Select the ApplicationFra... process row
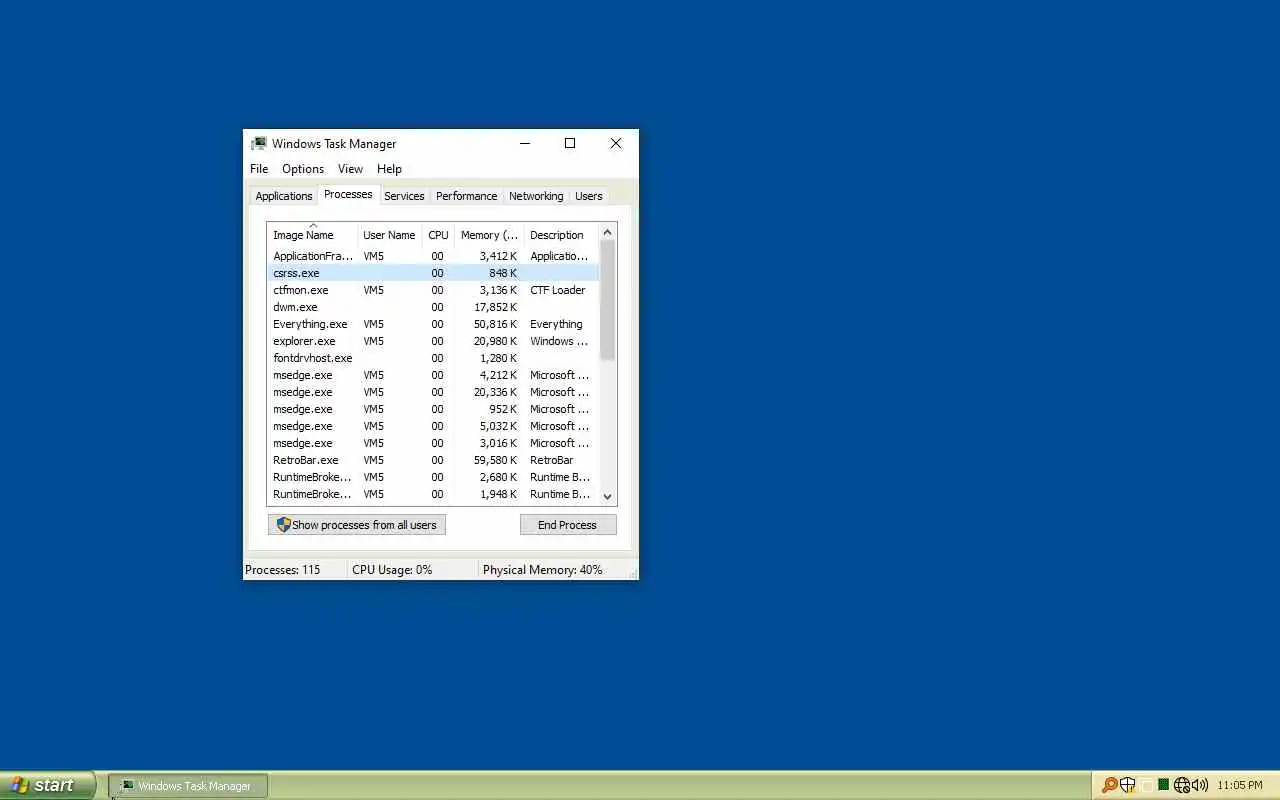 click(x=433, y=256)
